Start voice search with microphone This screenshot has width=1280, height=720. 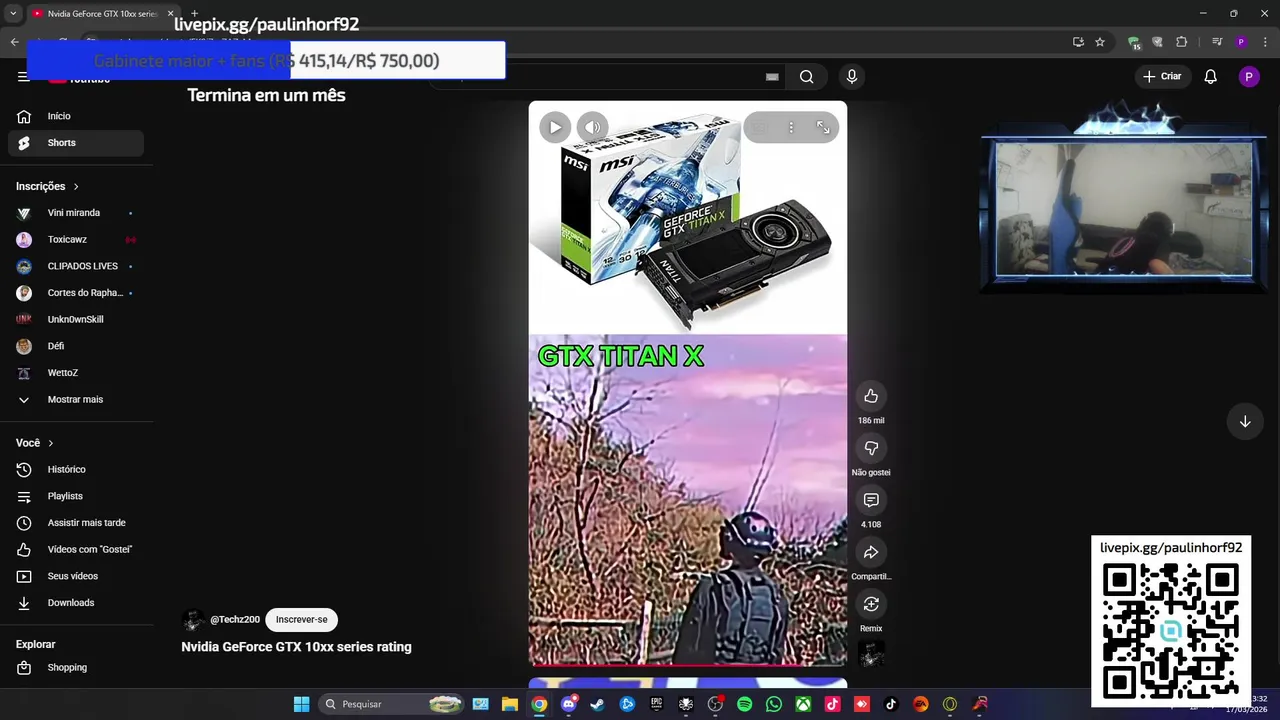(852, 77)
